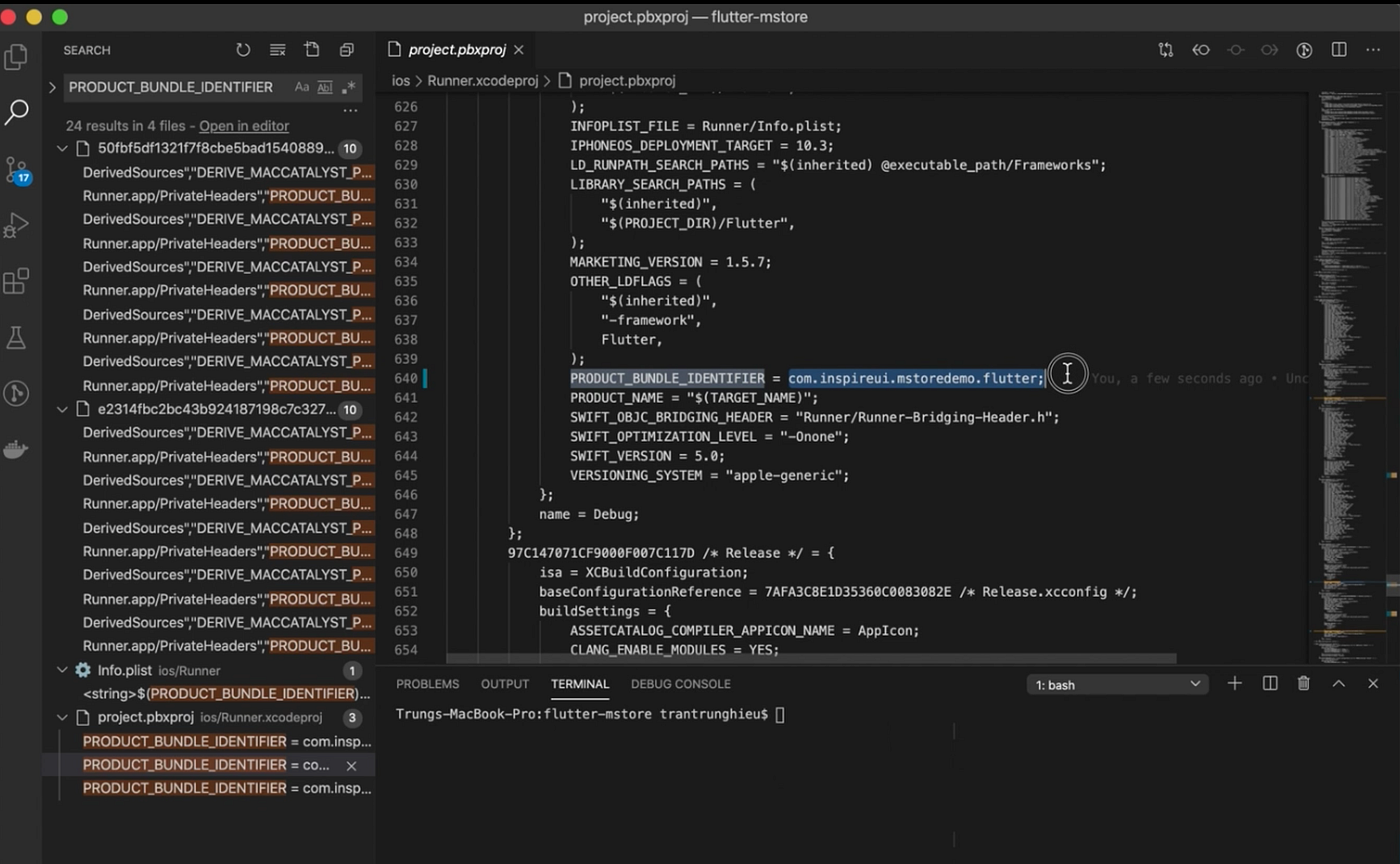
Task: Toggle Match Case in search box
Action: (302, 87)
